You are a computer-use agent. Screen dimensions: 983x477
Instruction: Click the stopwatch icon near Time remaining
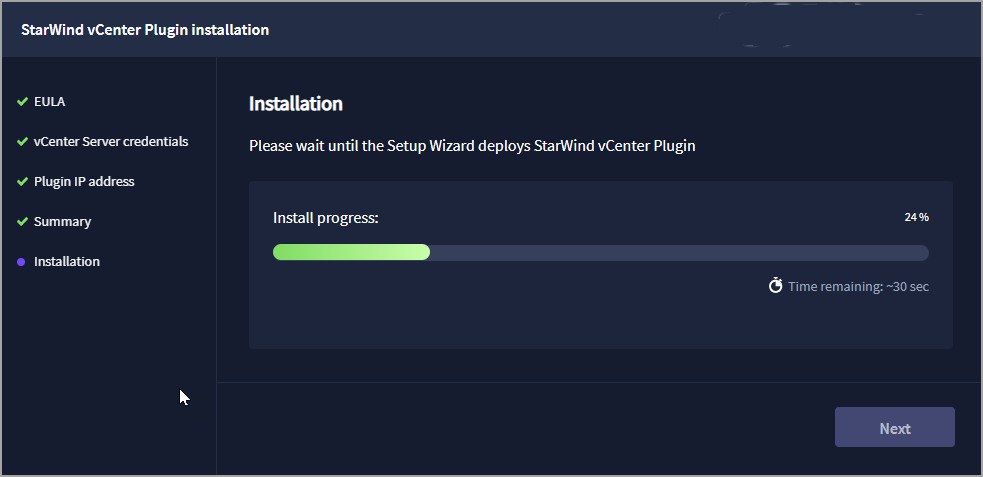(x=775, y=286)
